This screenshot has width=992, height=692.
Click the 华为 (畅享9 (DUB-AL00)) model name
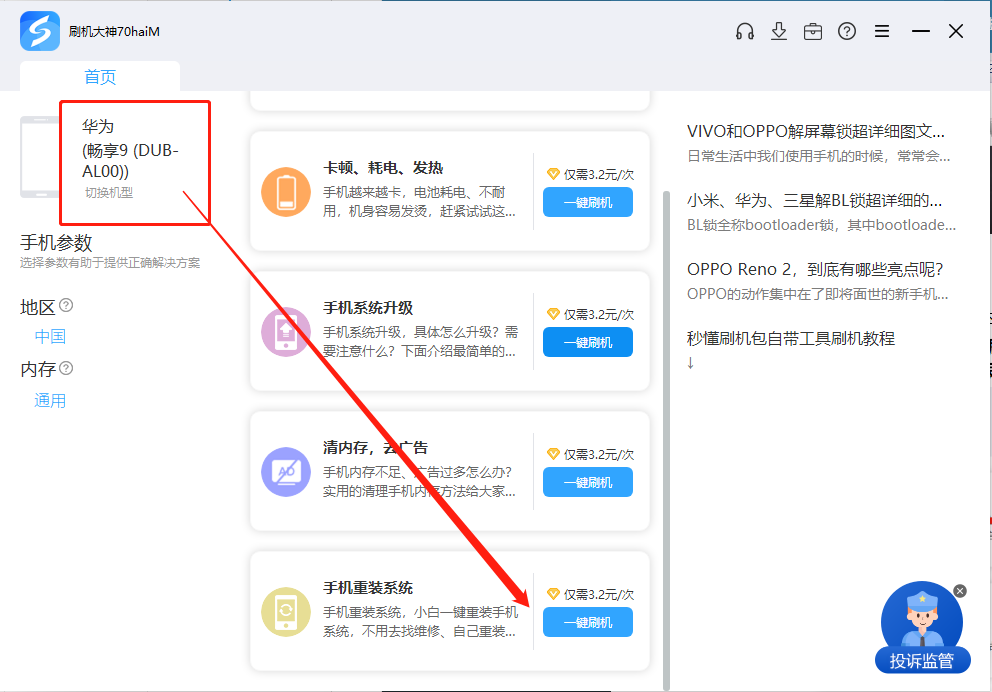tap(130, 149)
